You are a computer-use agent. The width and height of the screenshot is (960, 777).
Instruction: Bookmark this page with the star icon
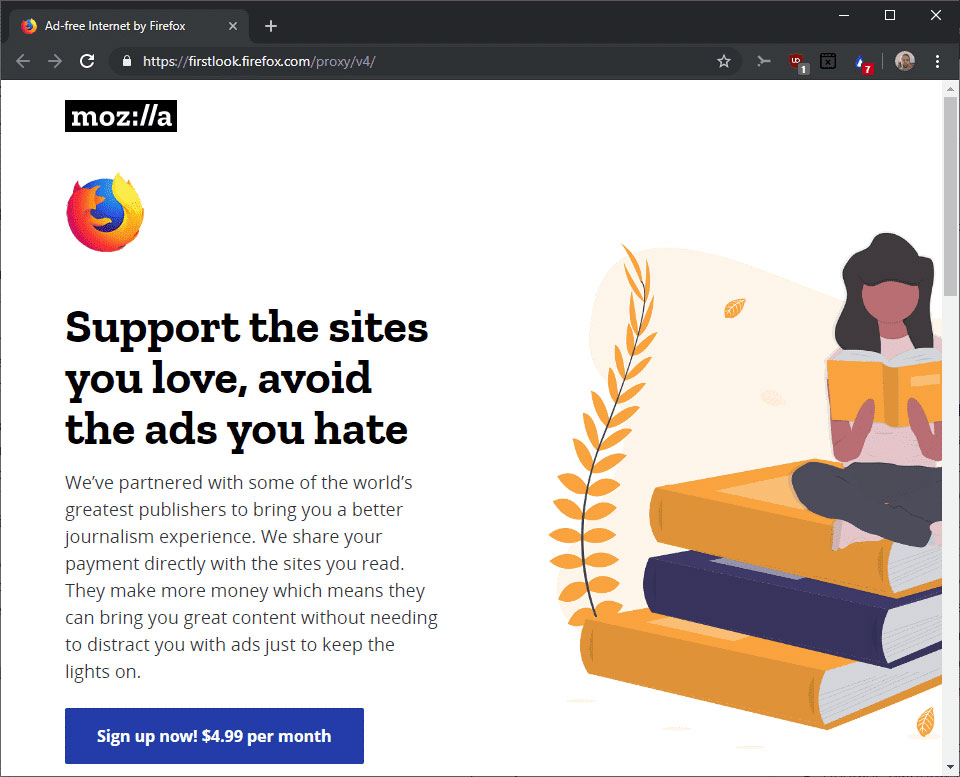click(724, 61)
